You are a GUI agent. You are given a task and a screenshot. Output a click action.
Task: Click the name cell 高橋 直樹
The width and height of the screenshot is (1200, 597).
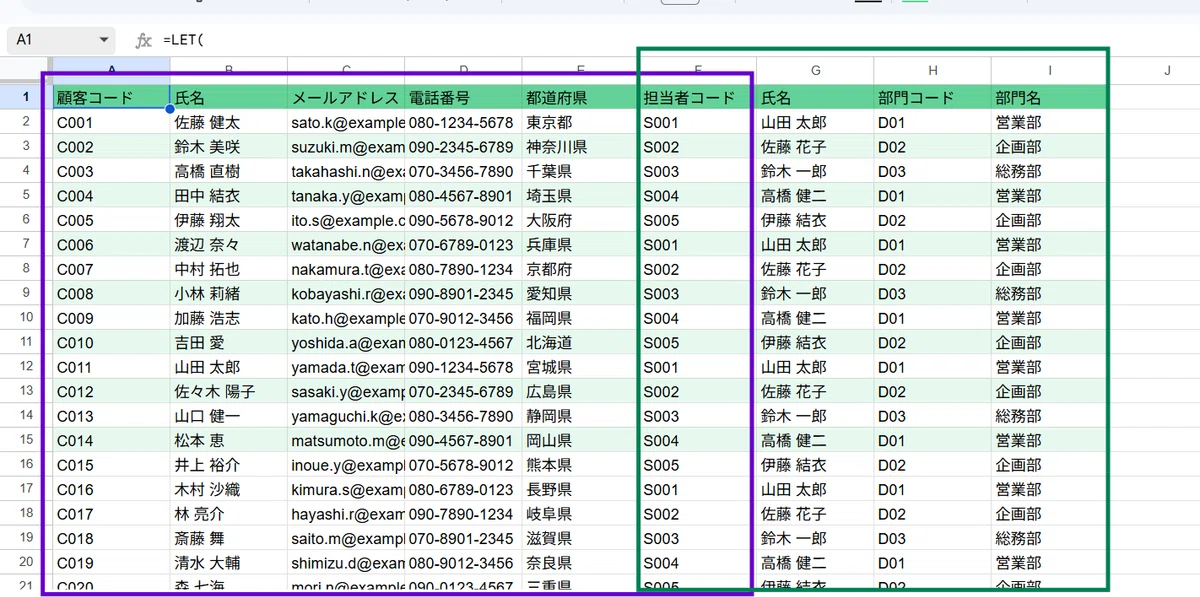coord(229,171)
